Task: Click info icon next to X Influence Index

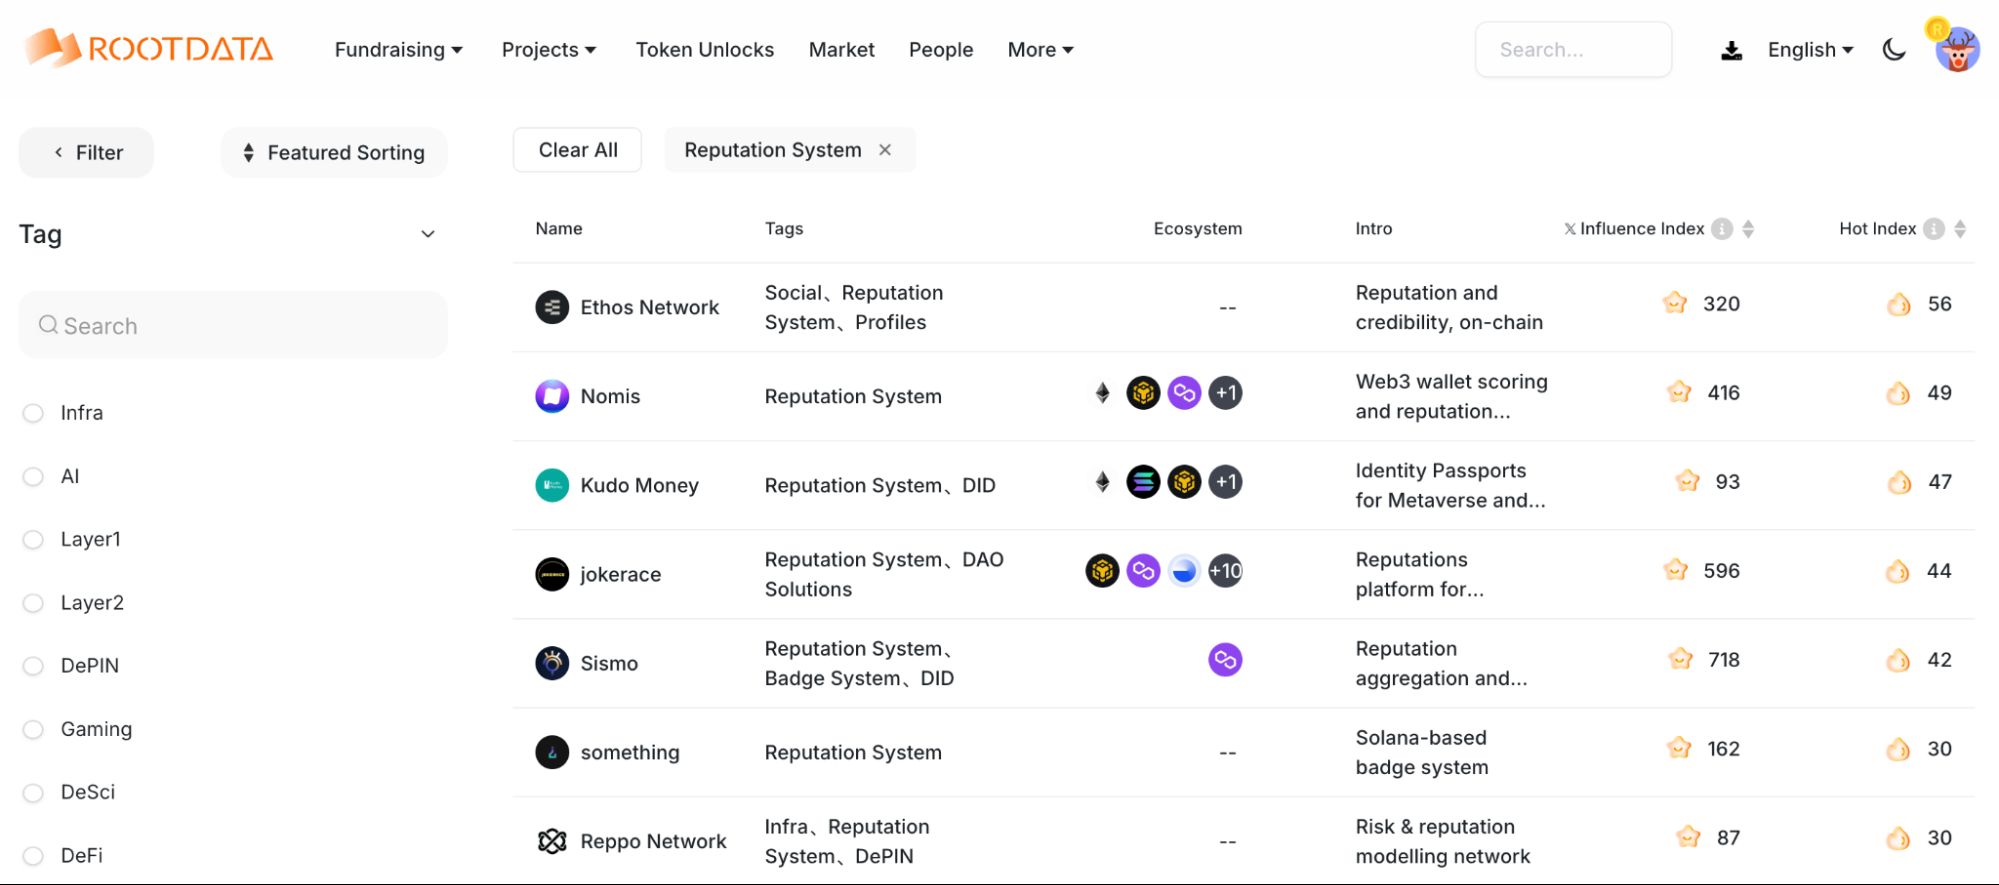Action: (x=1721, y=229)
